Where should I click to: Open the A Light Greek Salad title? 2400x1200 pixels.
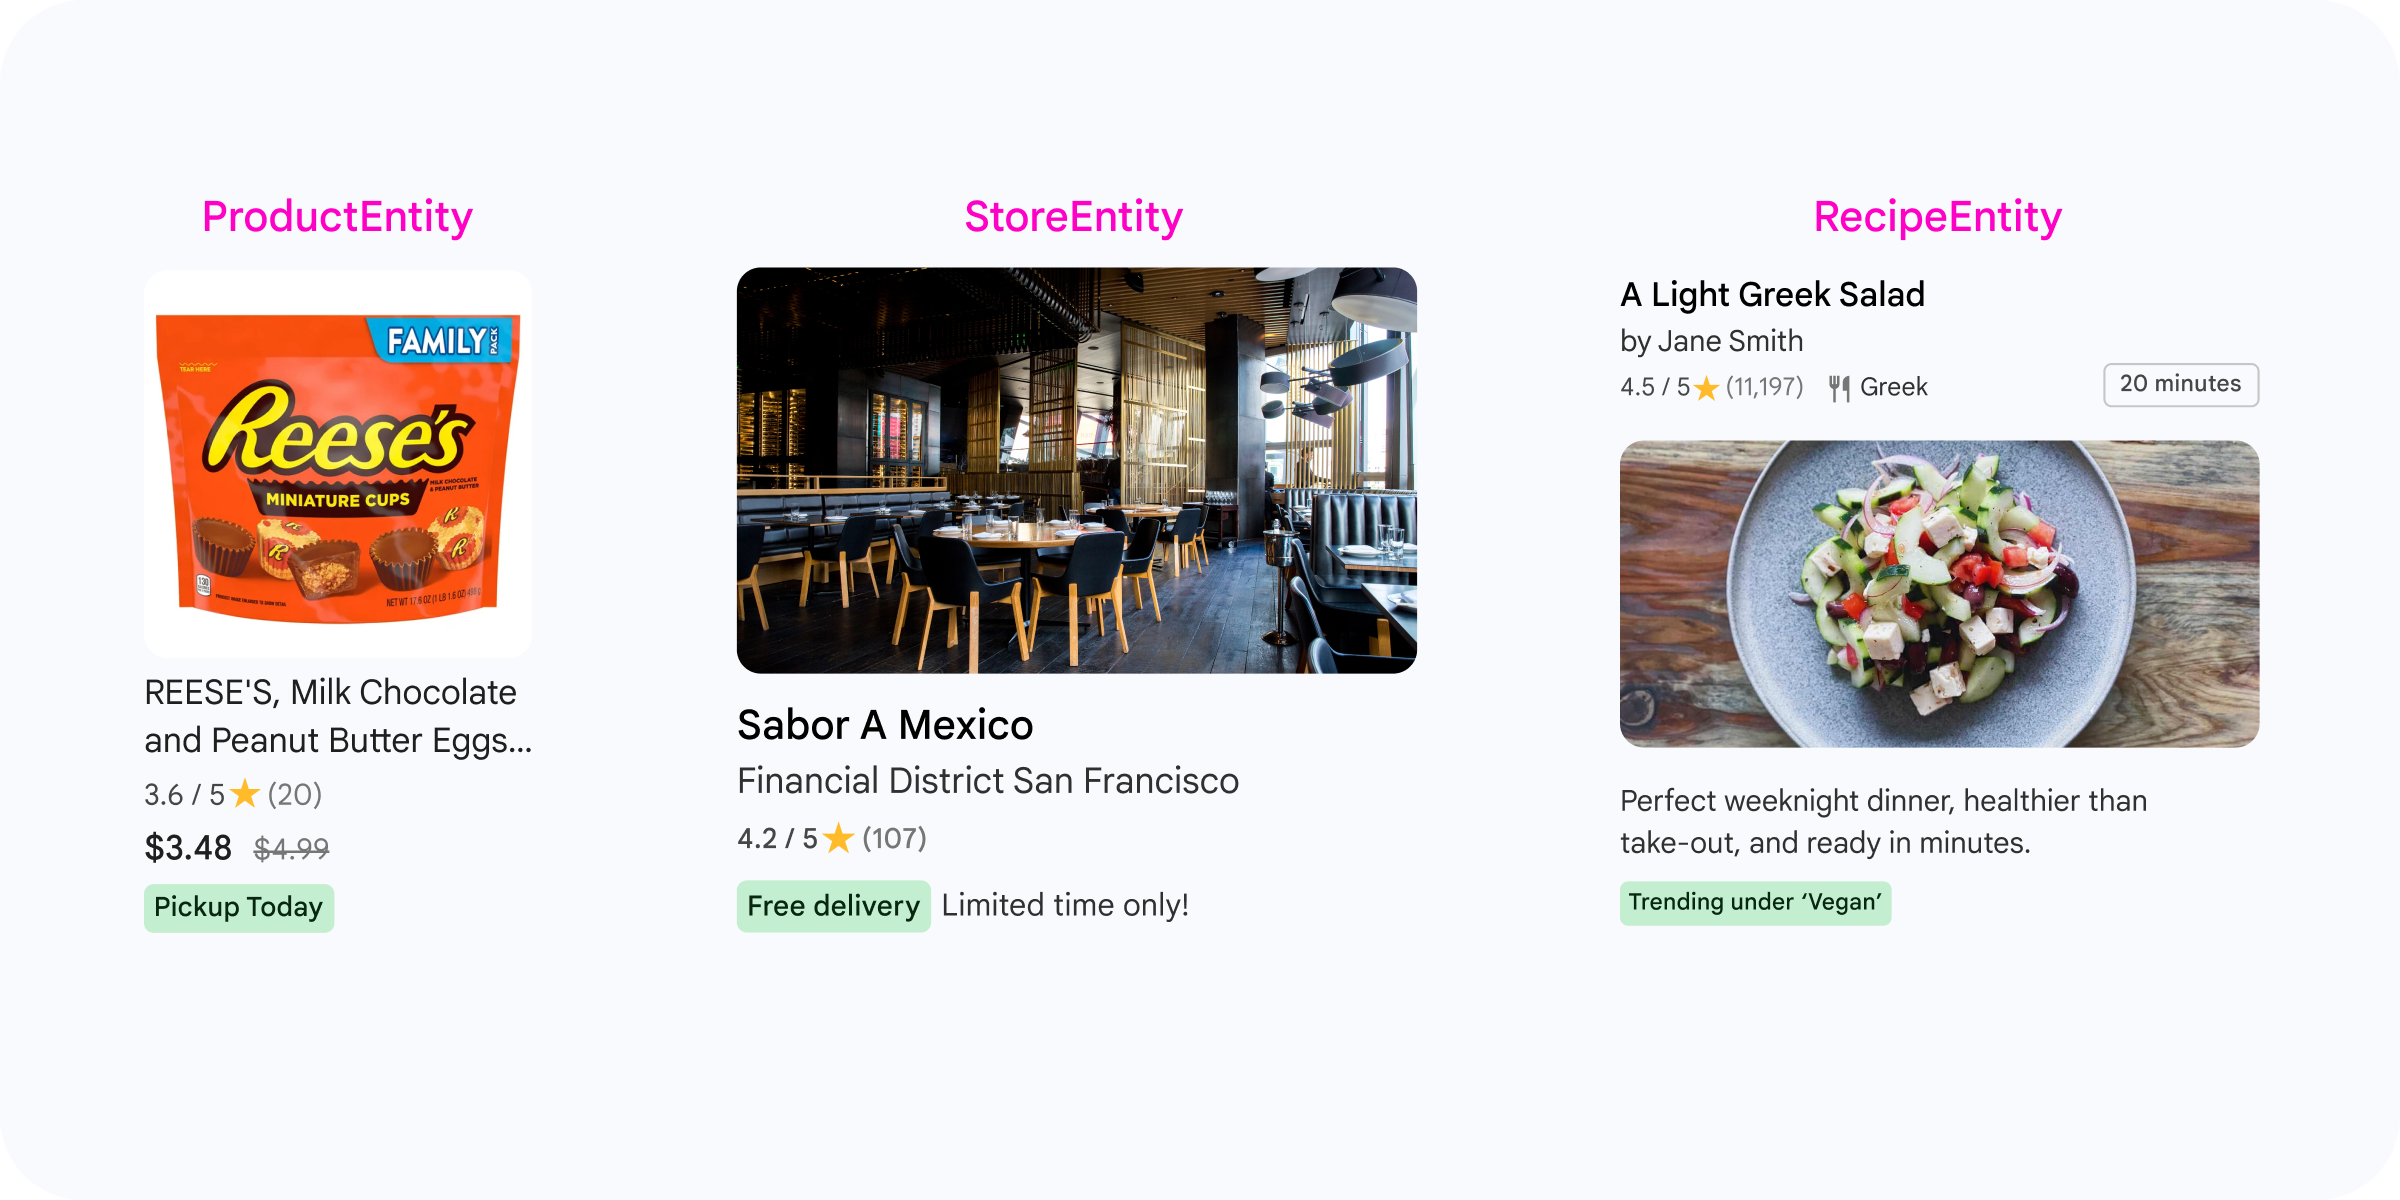[x=1772, y=295]
